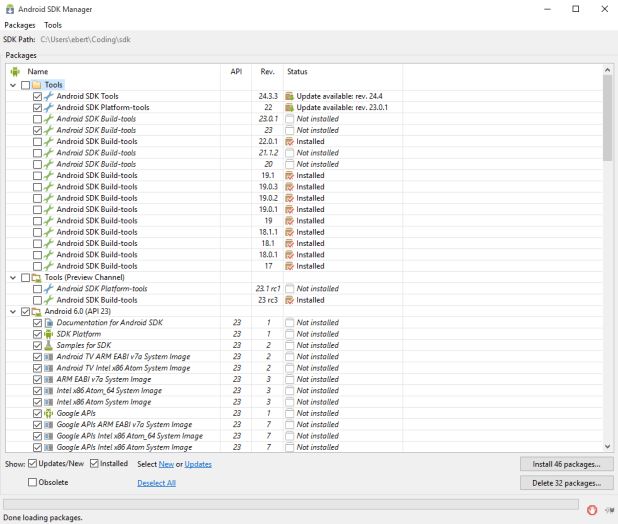Viewport: 618px width, 524px height.
Task: Click Build-tools 23 rc3 installed status icon
Action: (290, 300)
